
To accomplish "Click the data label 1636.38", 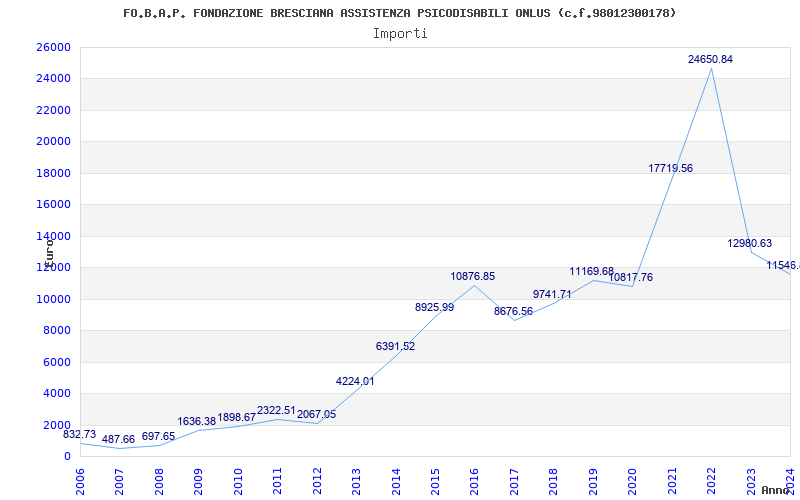I will click(x=197, y=421).
